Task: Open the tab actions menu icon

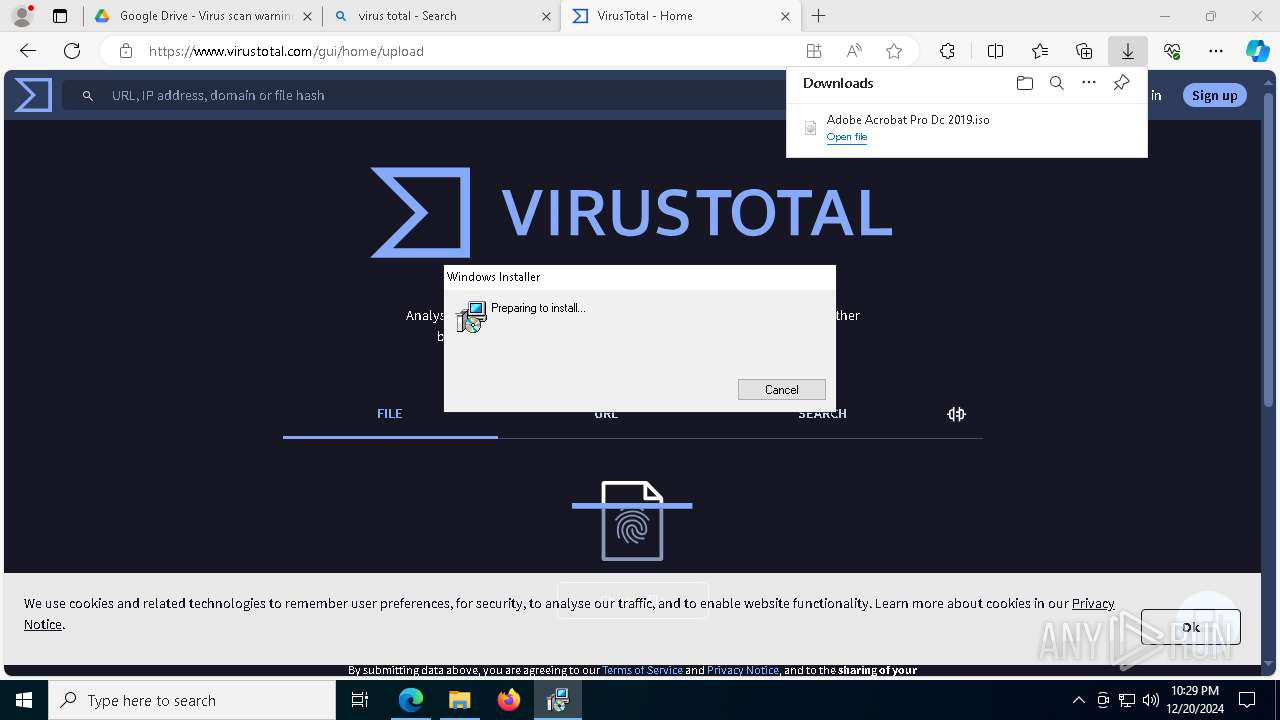Action: click(60, 16)
